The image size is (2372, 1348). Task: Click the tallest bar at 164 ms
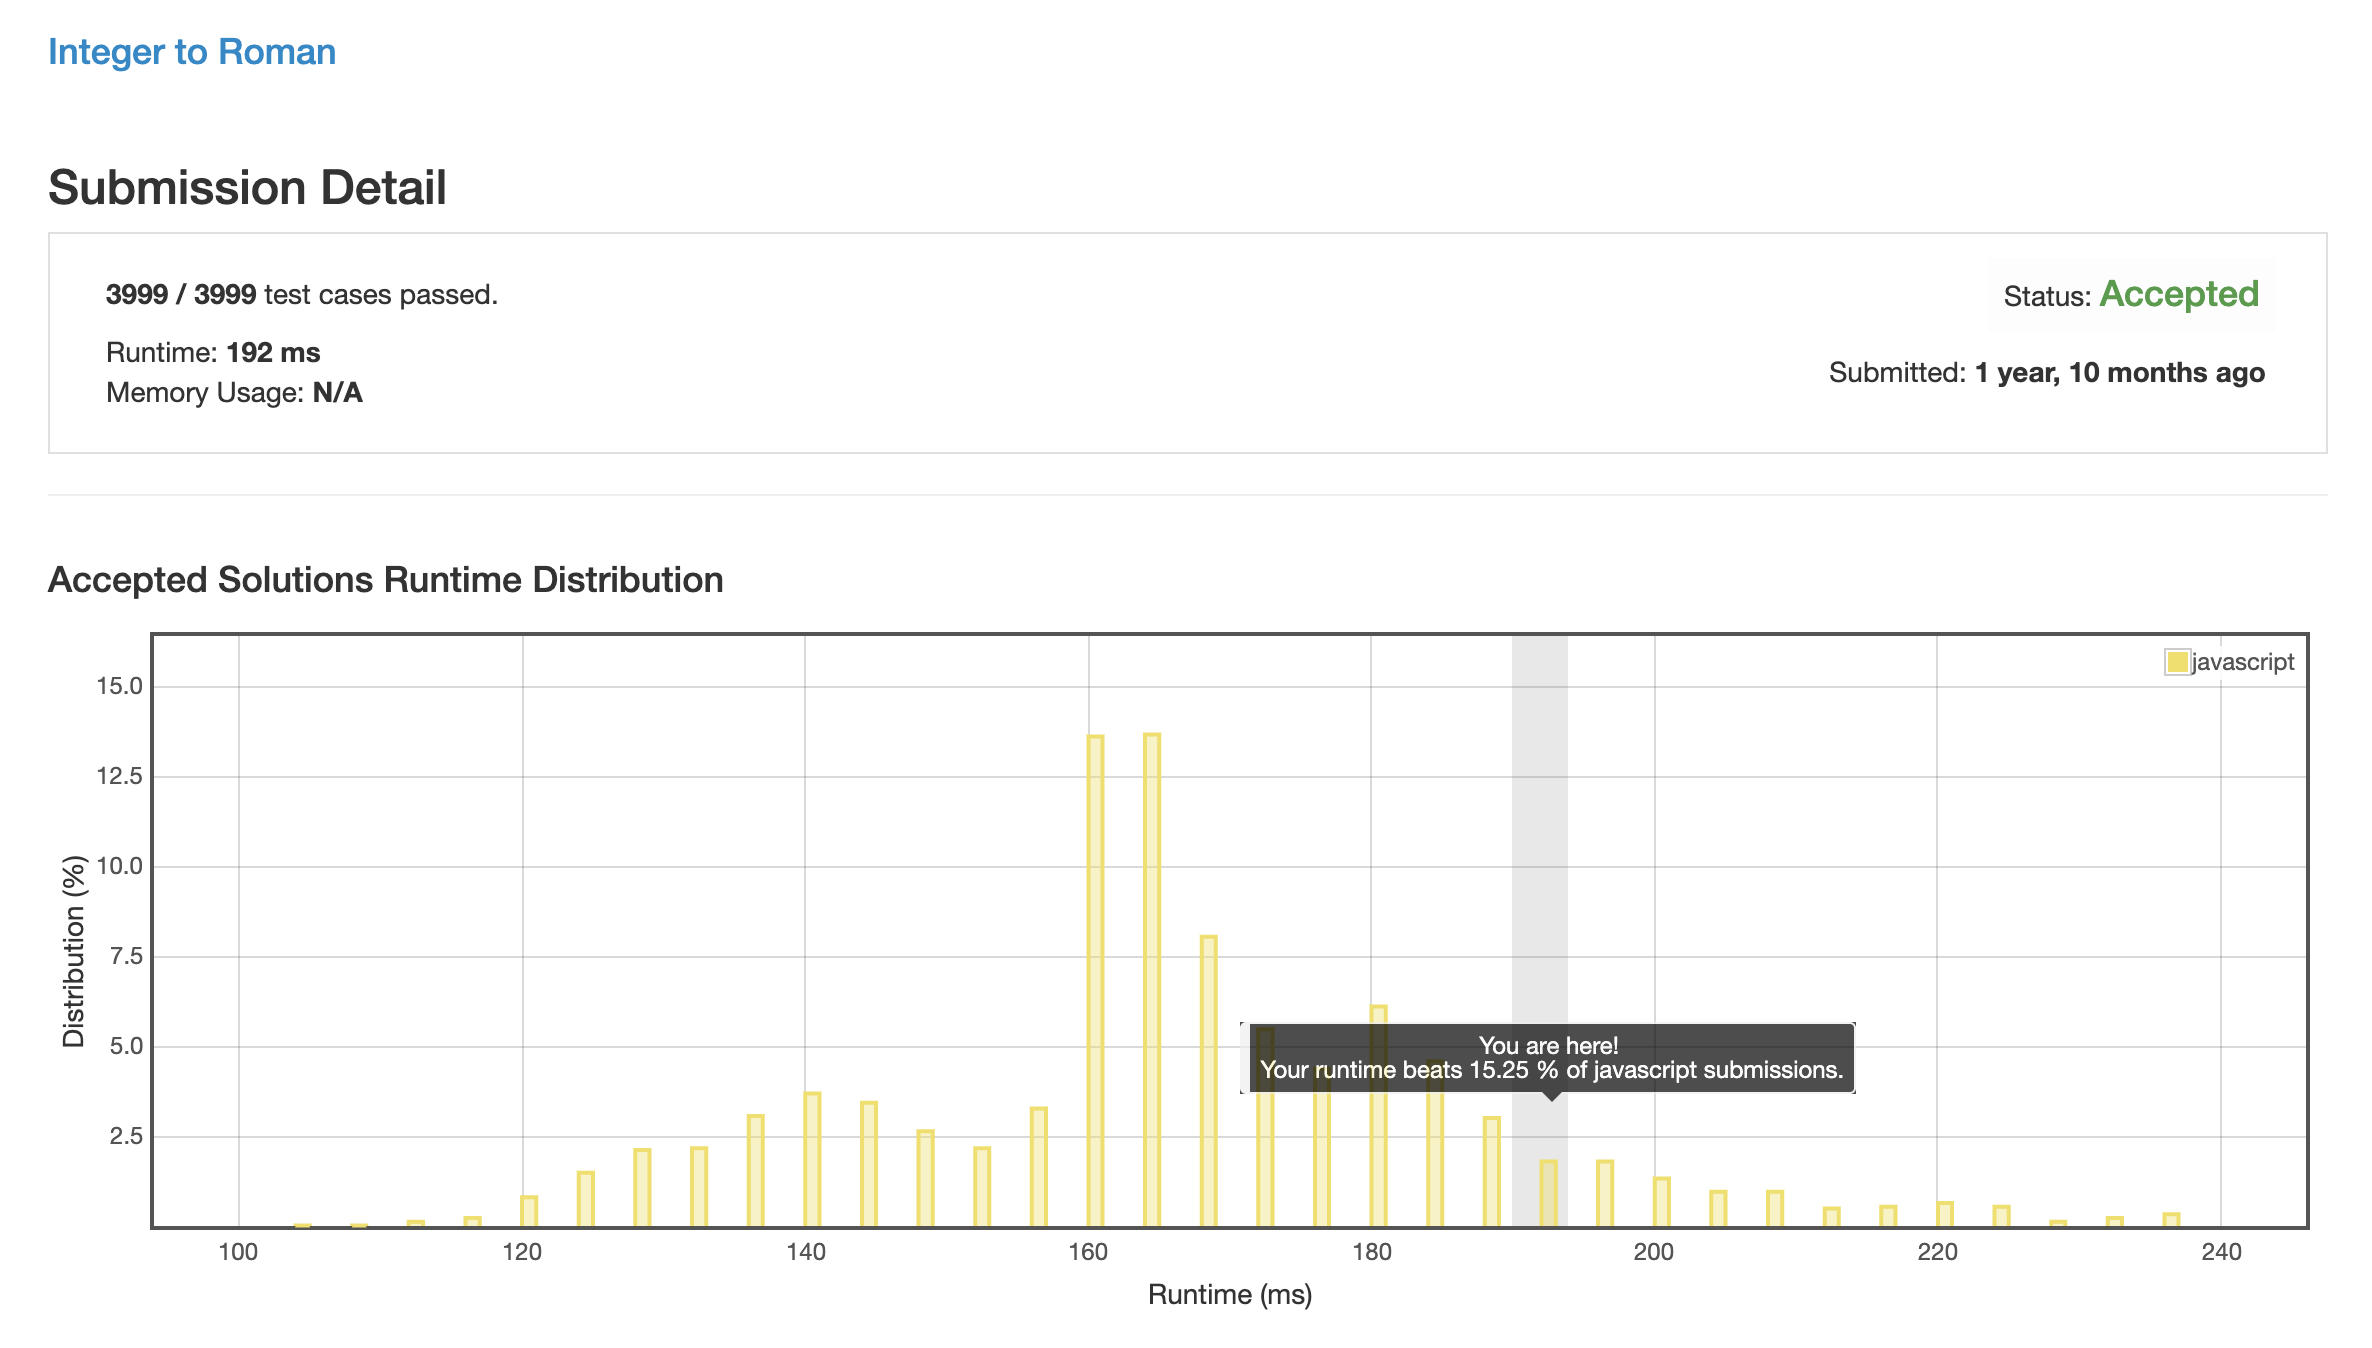(x=1152, y=980)
